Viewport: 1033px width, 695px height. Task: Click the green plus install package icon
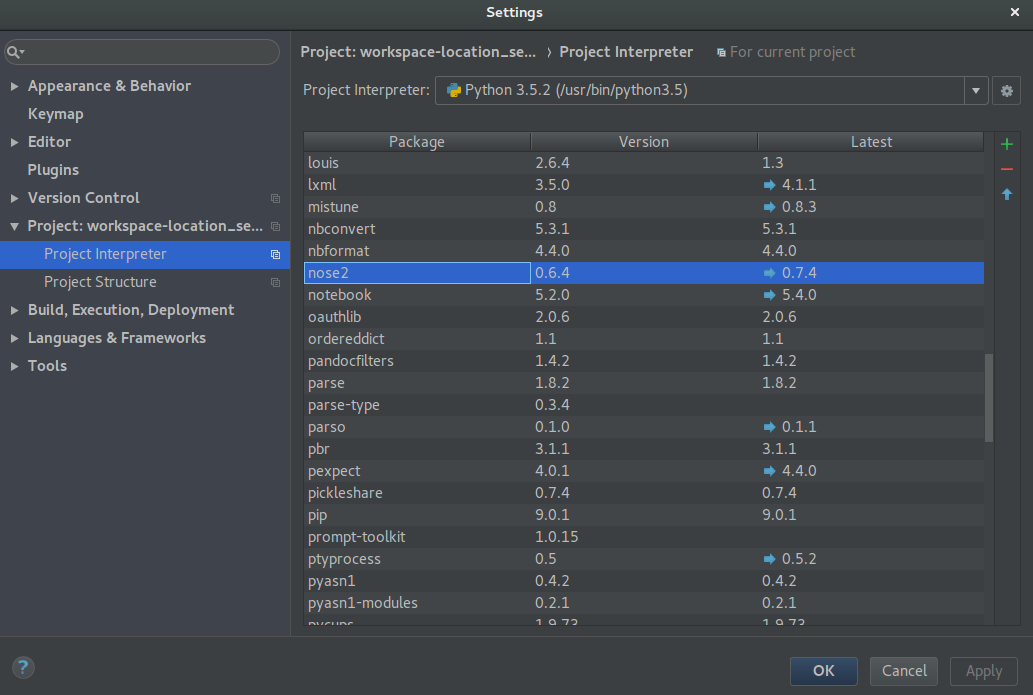point(1006,144)
